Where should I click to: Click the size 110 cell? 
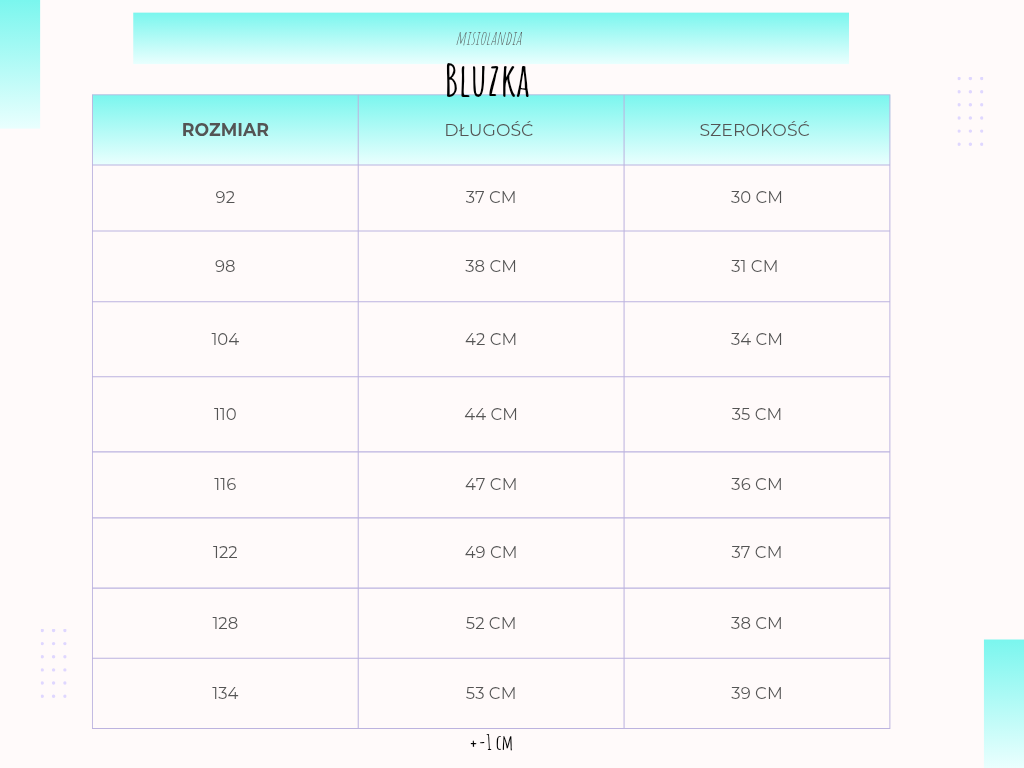pos(225,414)
